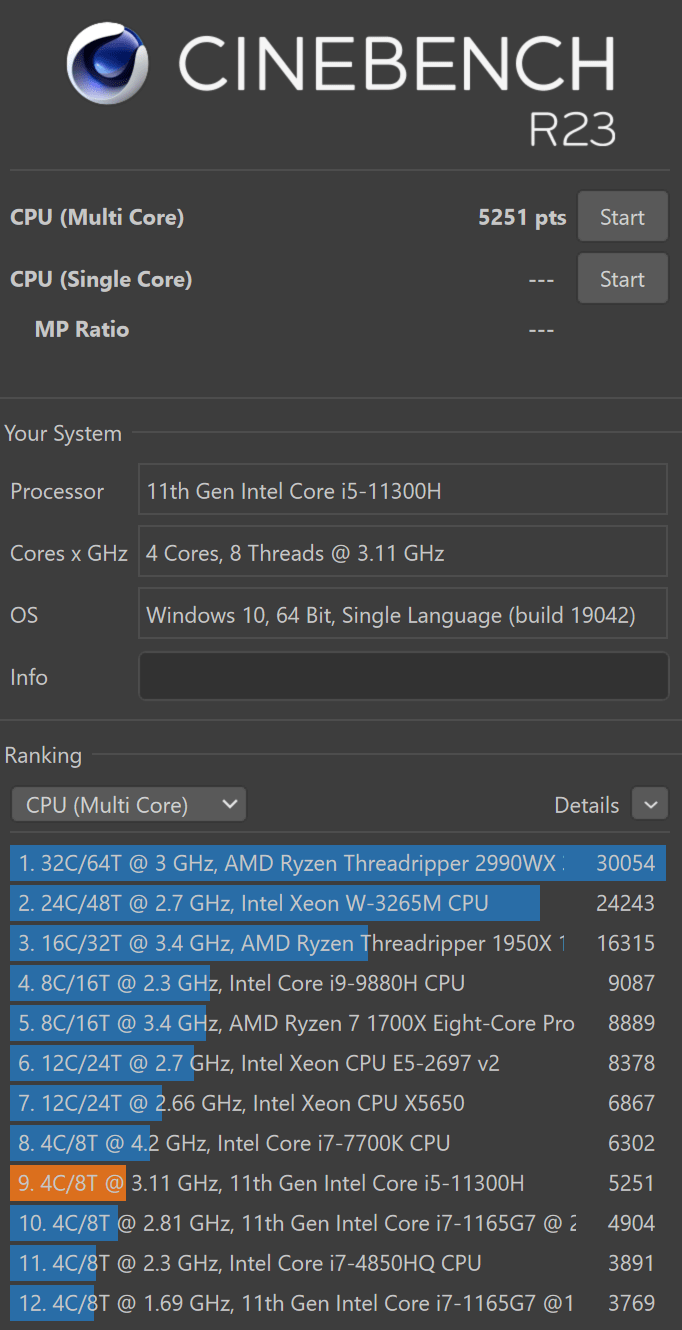Click the Cores x GHz value field
This screenshot has height=1330, width=682.
403,553
